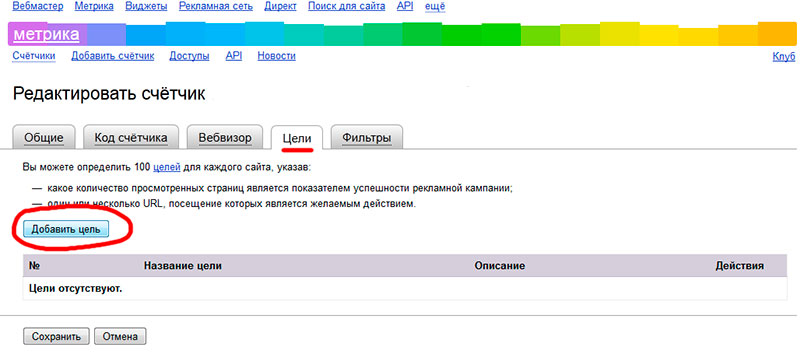Visit the Клуб link
This screenshot has height=361, width=800.
click(x=784, y=57)
